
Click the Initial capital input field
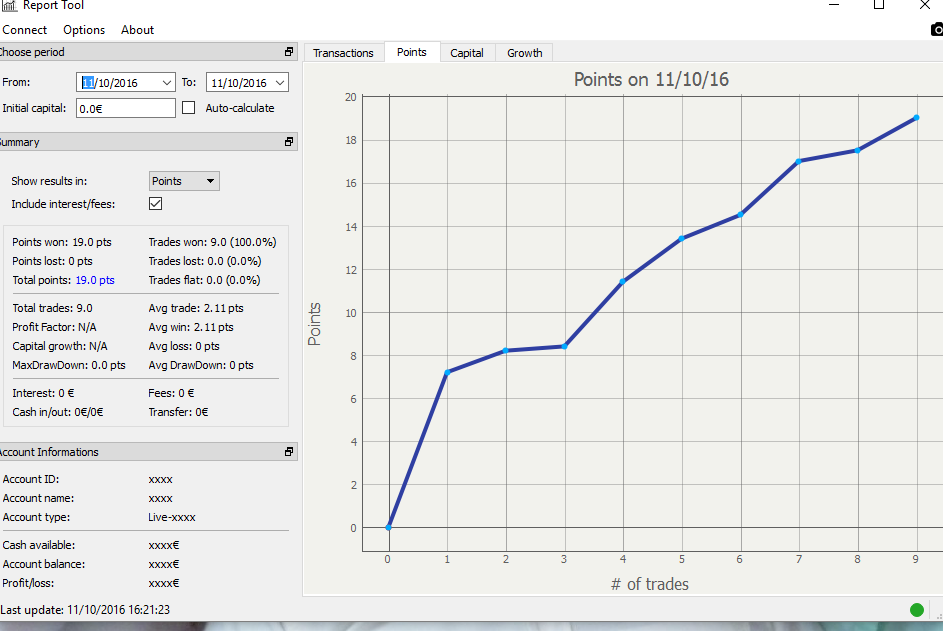[x=126, y=108]
